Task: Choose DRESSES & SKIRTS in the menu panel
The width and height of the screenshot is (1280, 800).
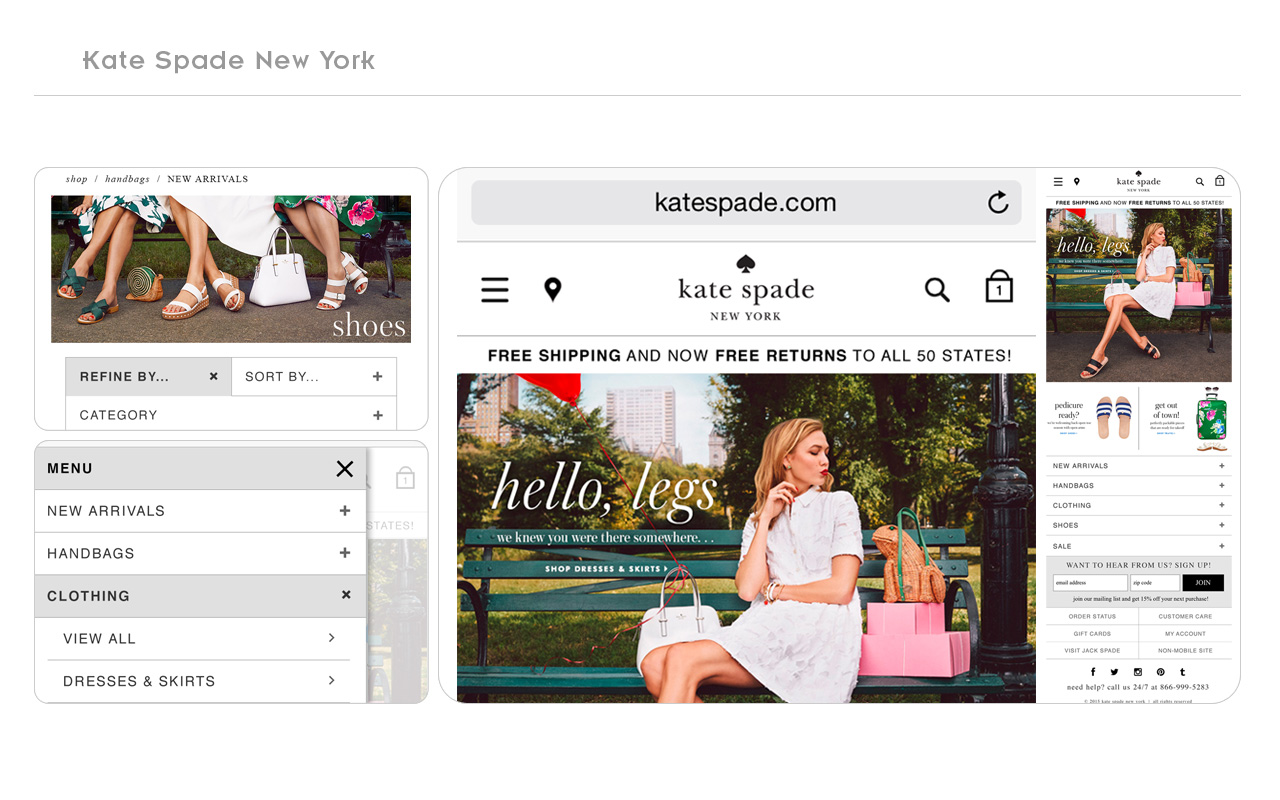Action: click(x=200, y=682)
